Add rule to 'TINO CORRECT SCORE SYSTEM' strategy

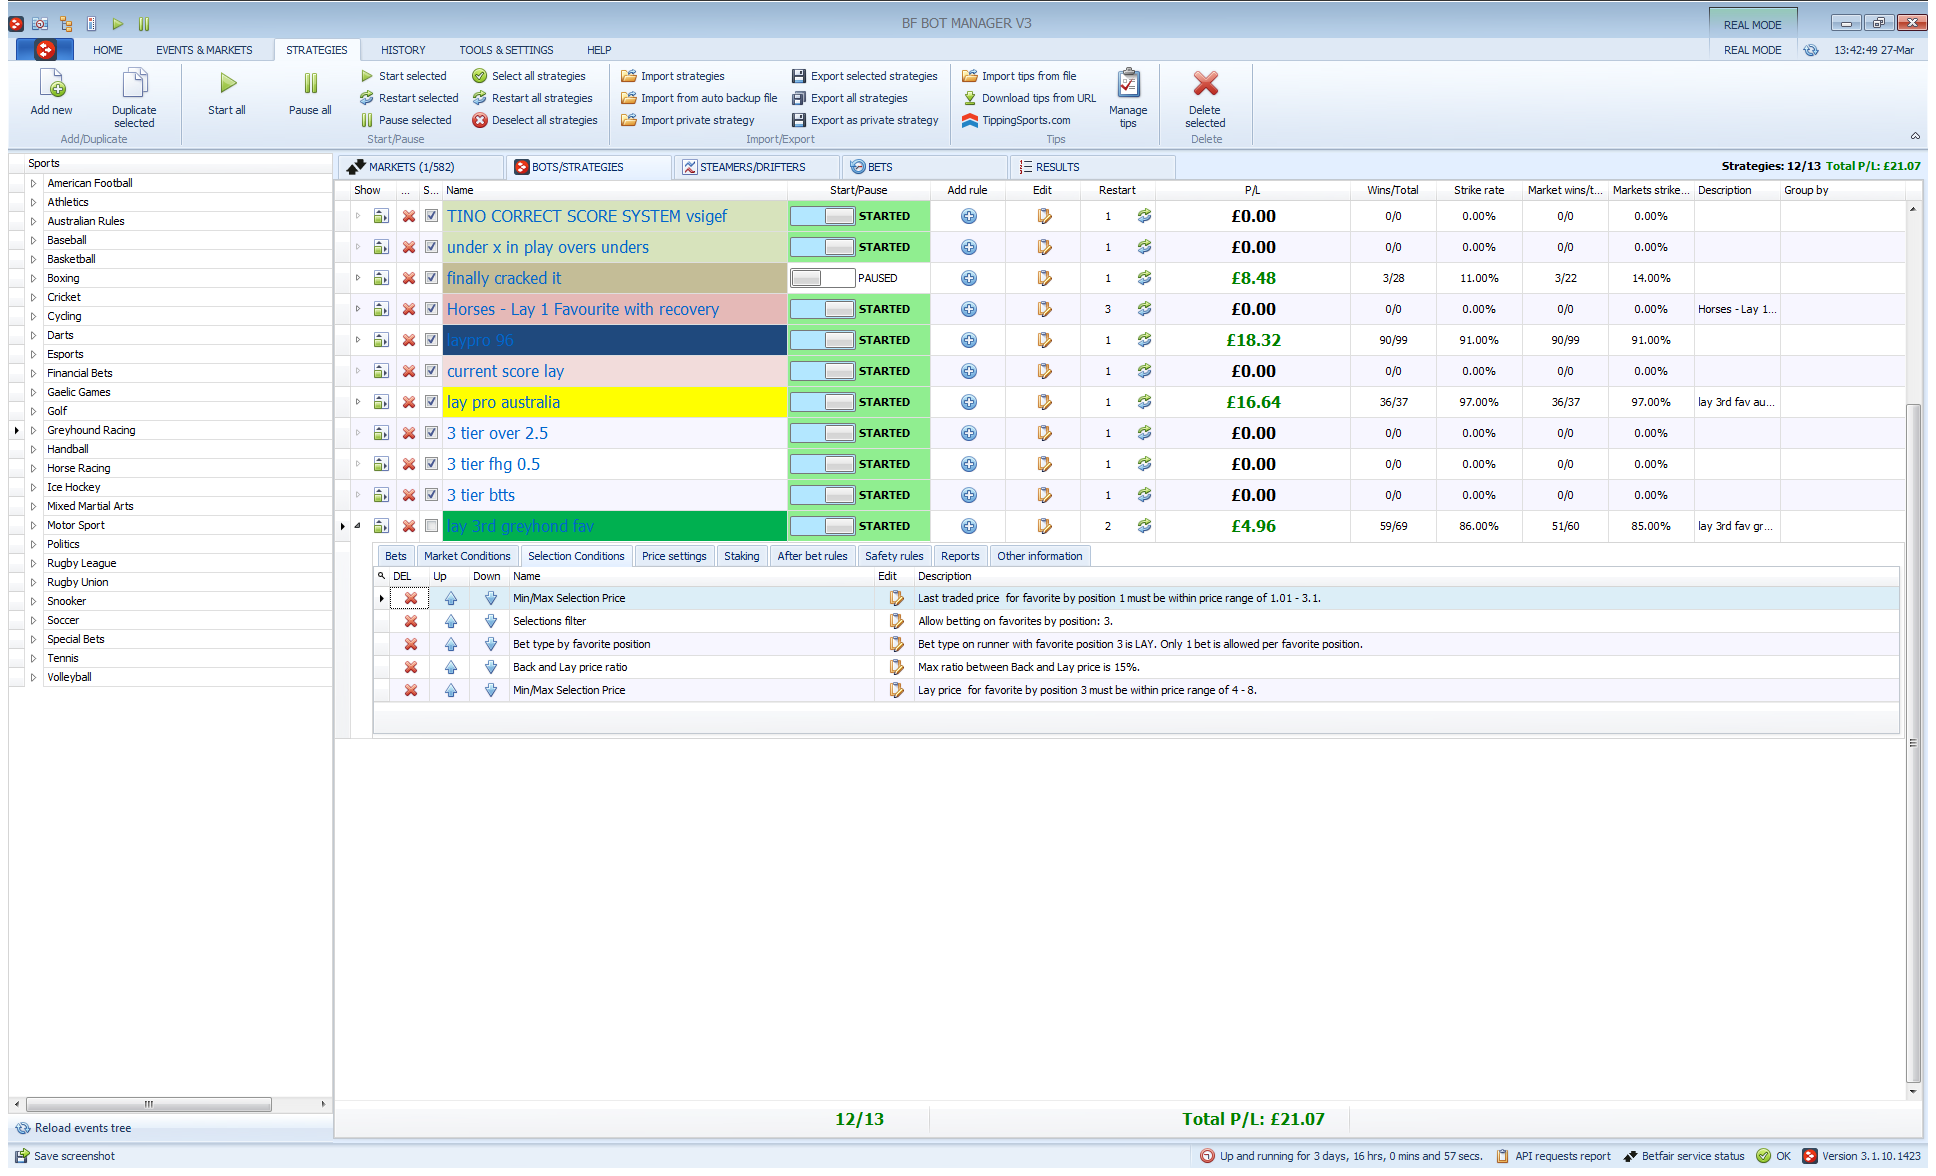click(968, 216)
